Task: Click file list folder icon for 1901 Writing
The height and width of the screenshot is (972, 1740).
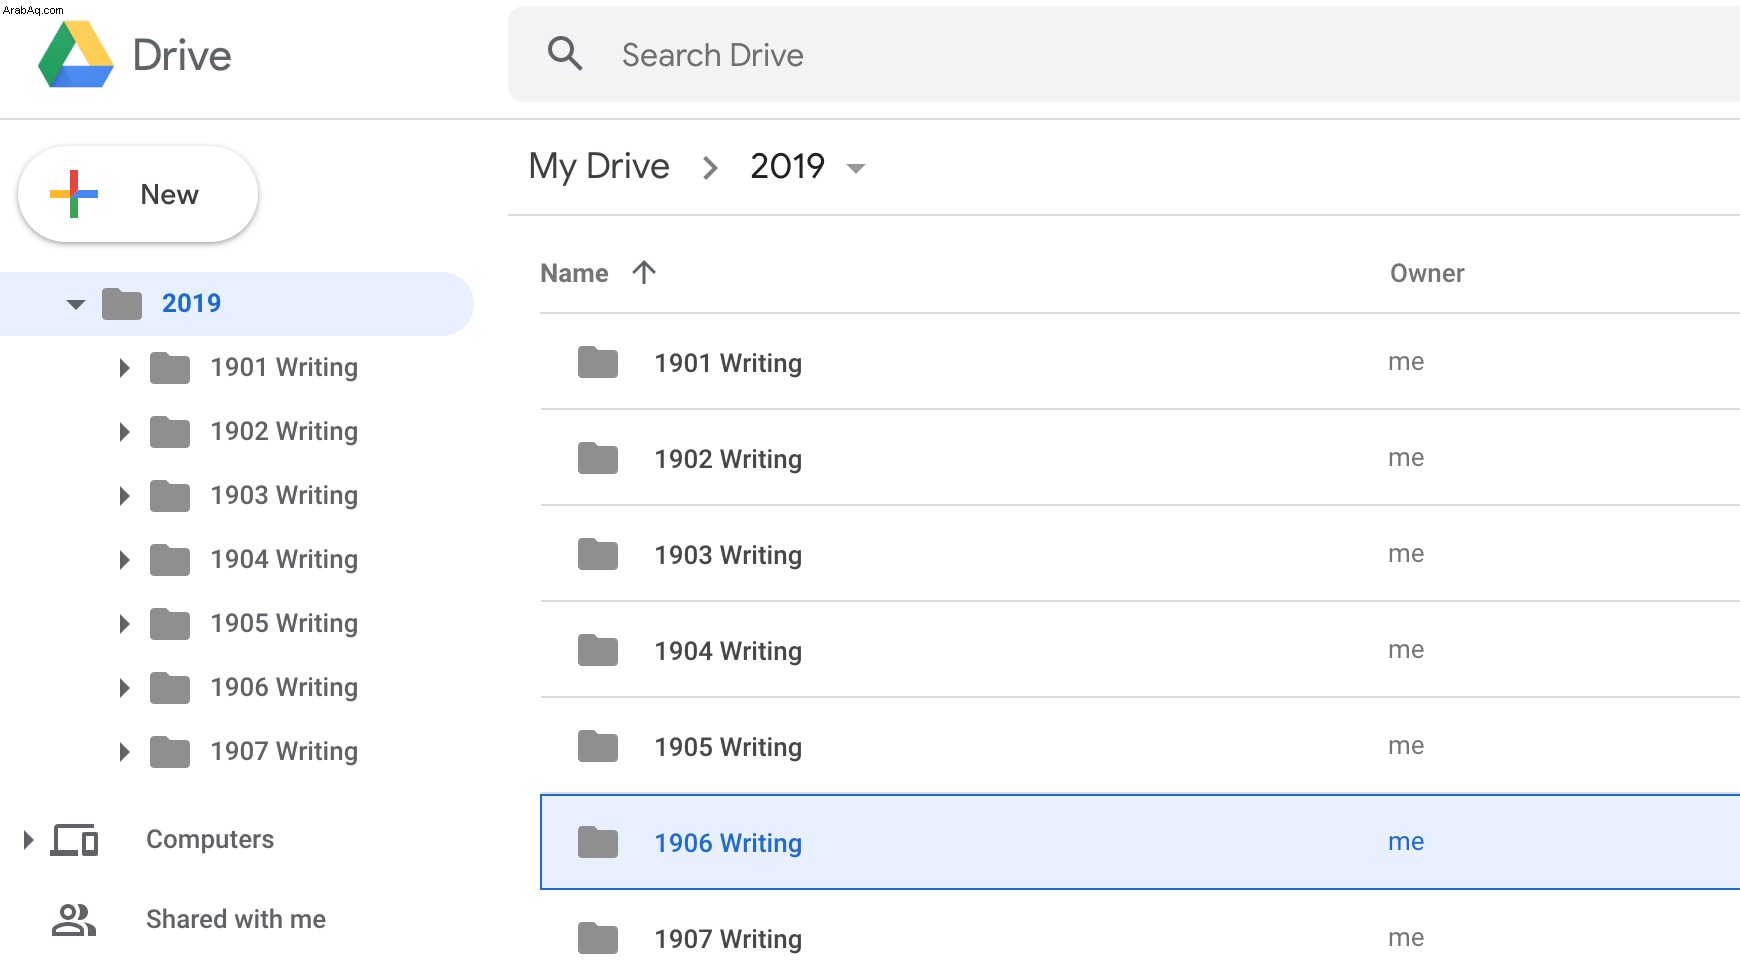Action: point(598,362)
